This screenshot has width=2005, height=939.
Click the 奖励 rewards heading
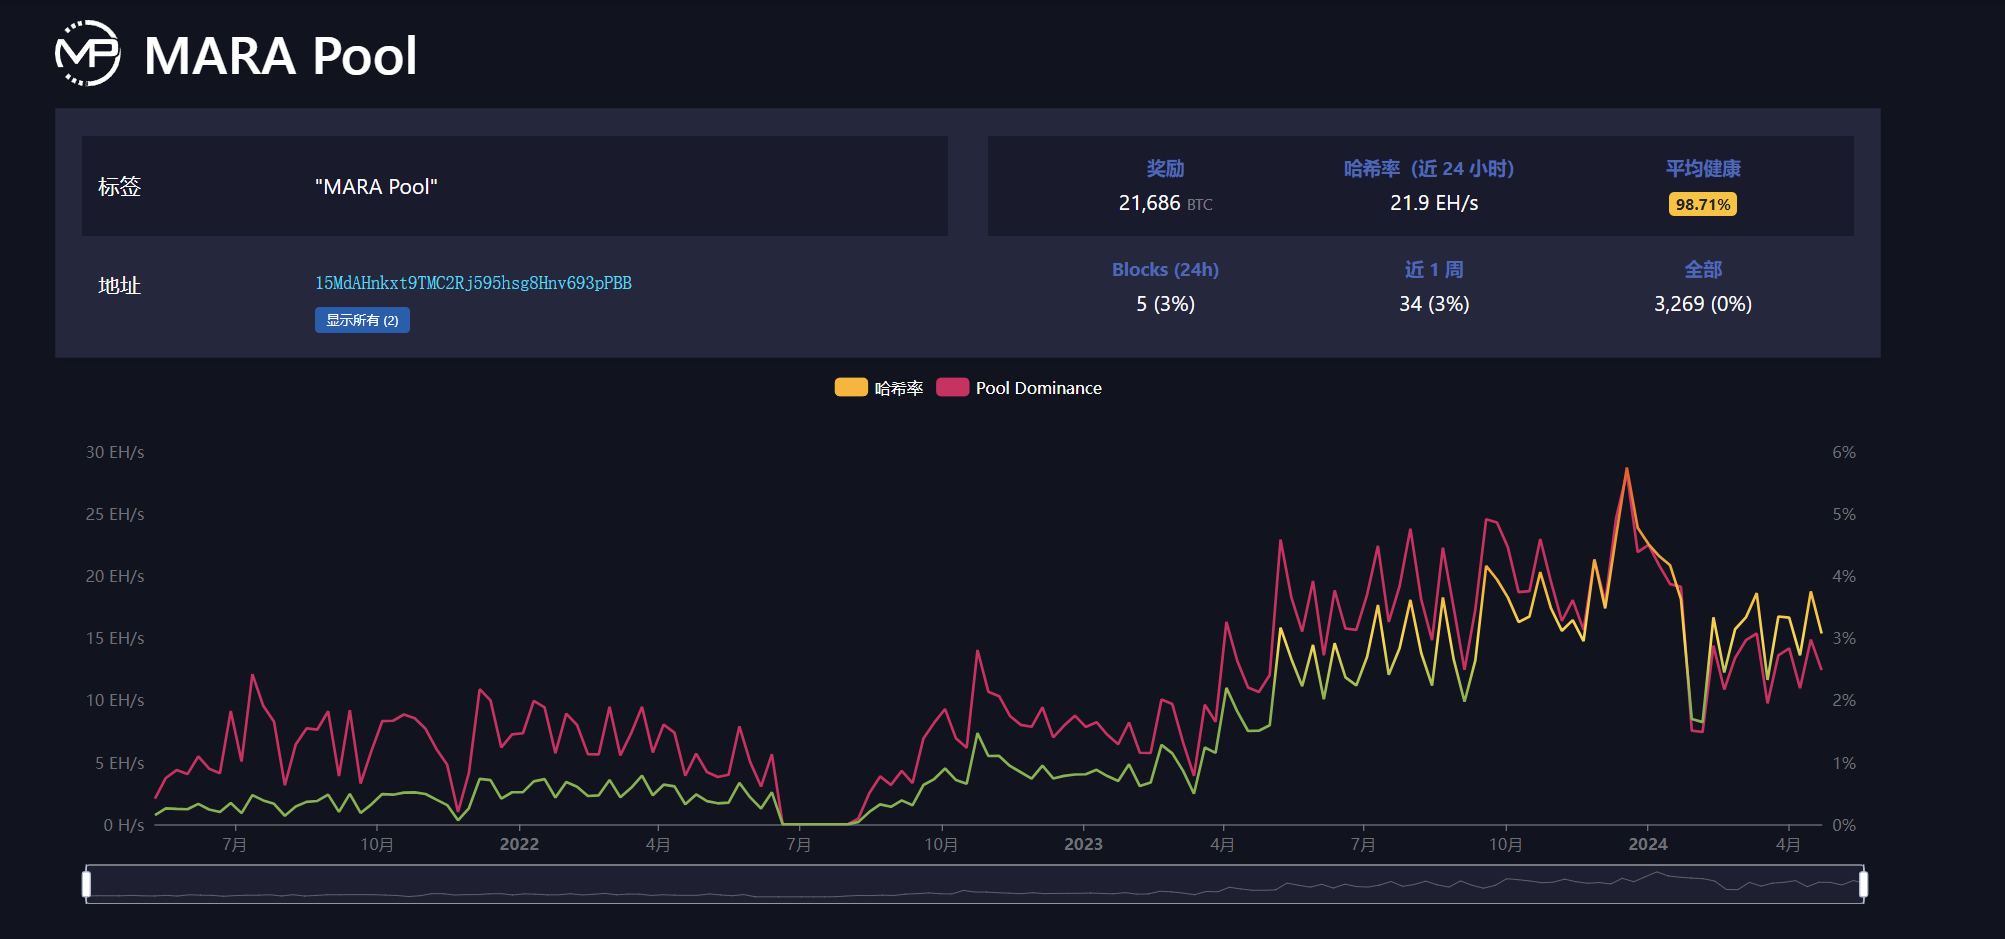pyautogui.click(x=1165, y=169)
